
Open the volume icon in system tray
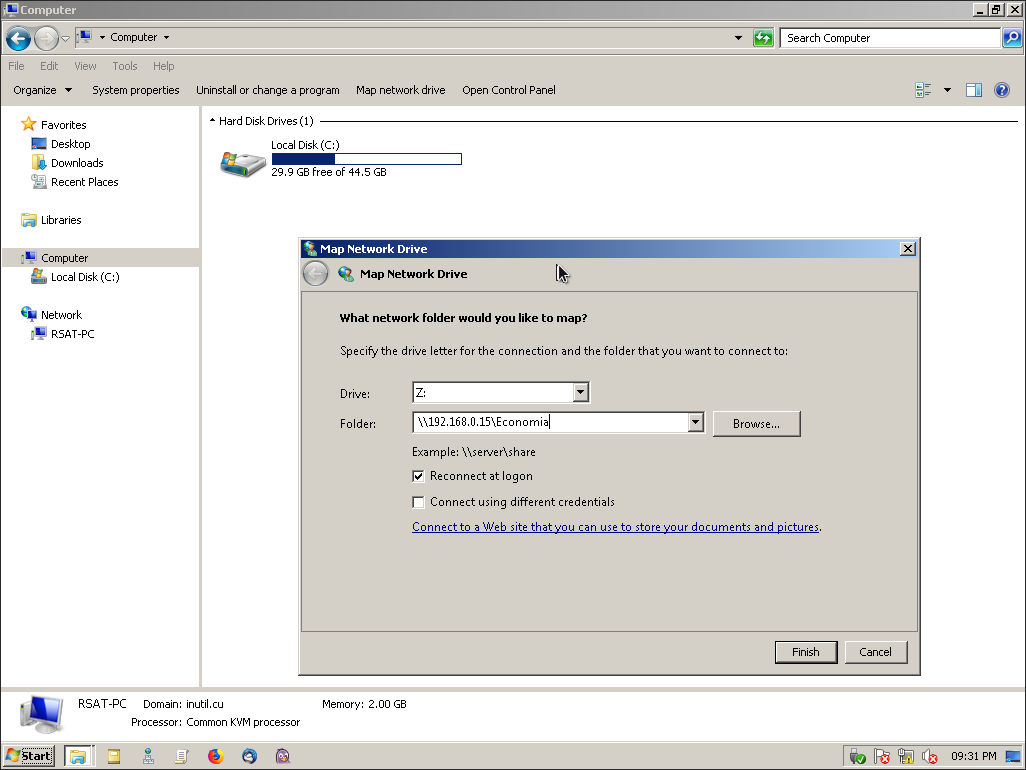coord(929,756)
